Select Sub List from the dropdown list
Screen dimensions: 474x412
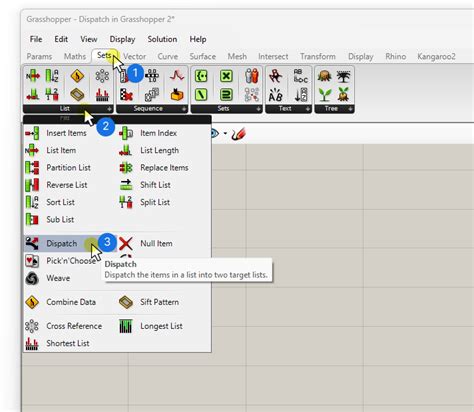tap(60, 220)
